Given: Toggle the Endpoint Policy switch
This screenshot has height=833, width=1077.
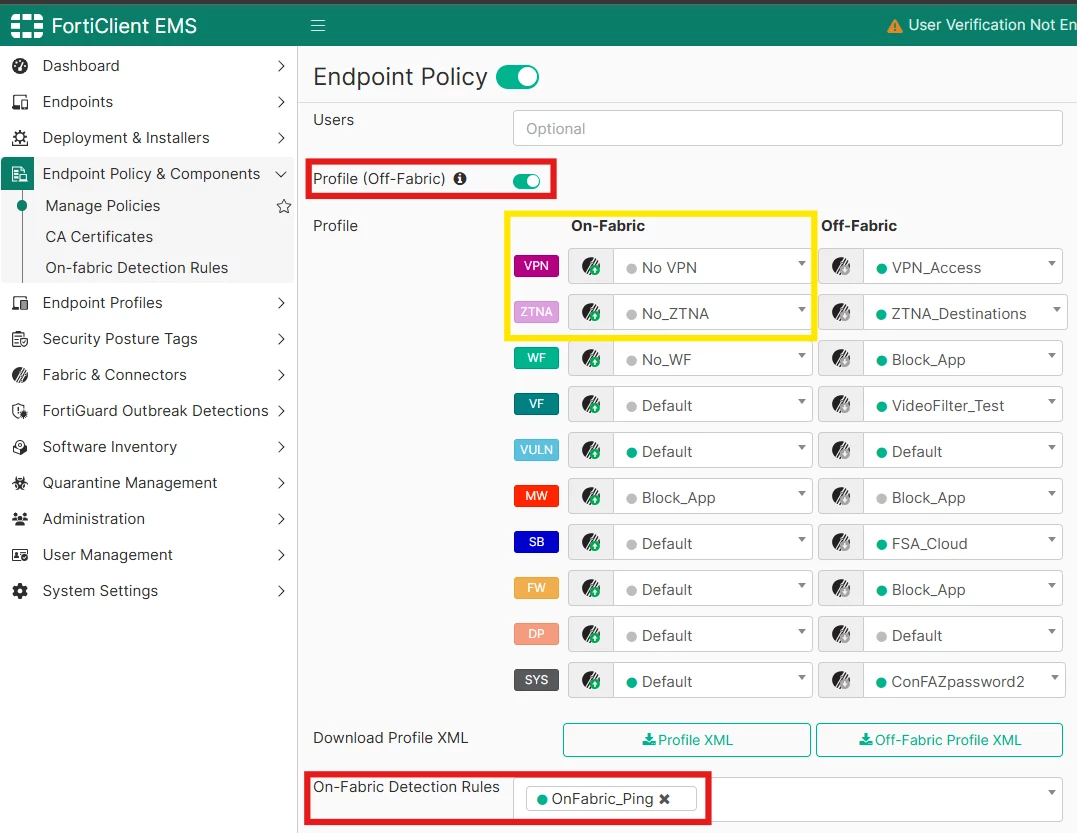Looking at the screenshot, I should (x=517, y=77).
